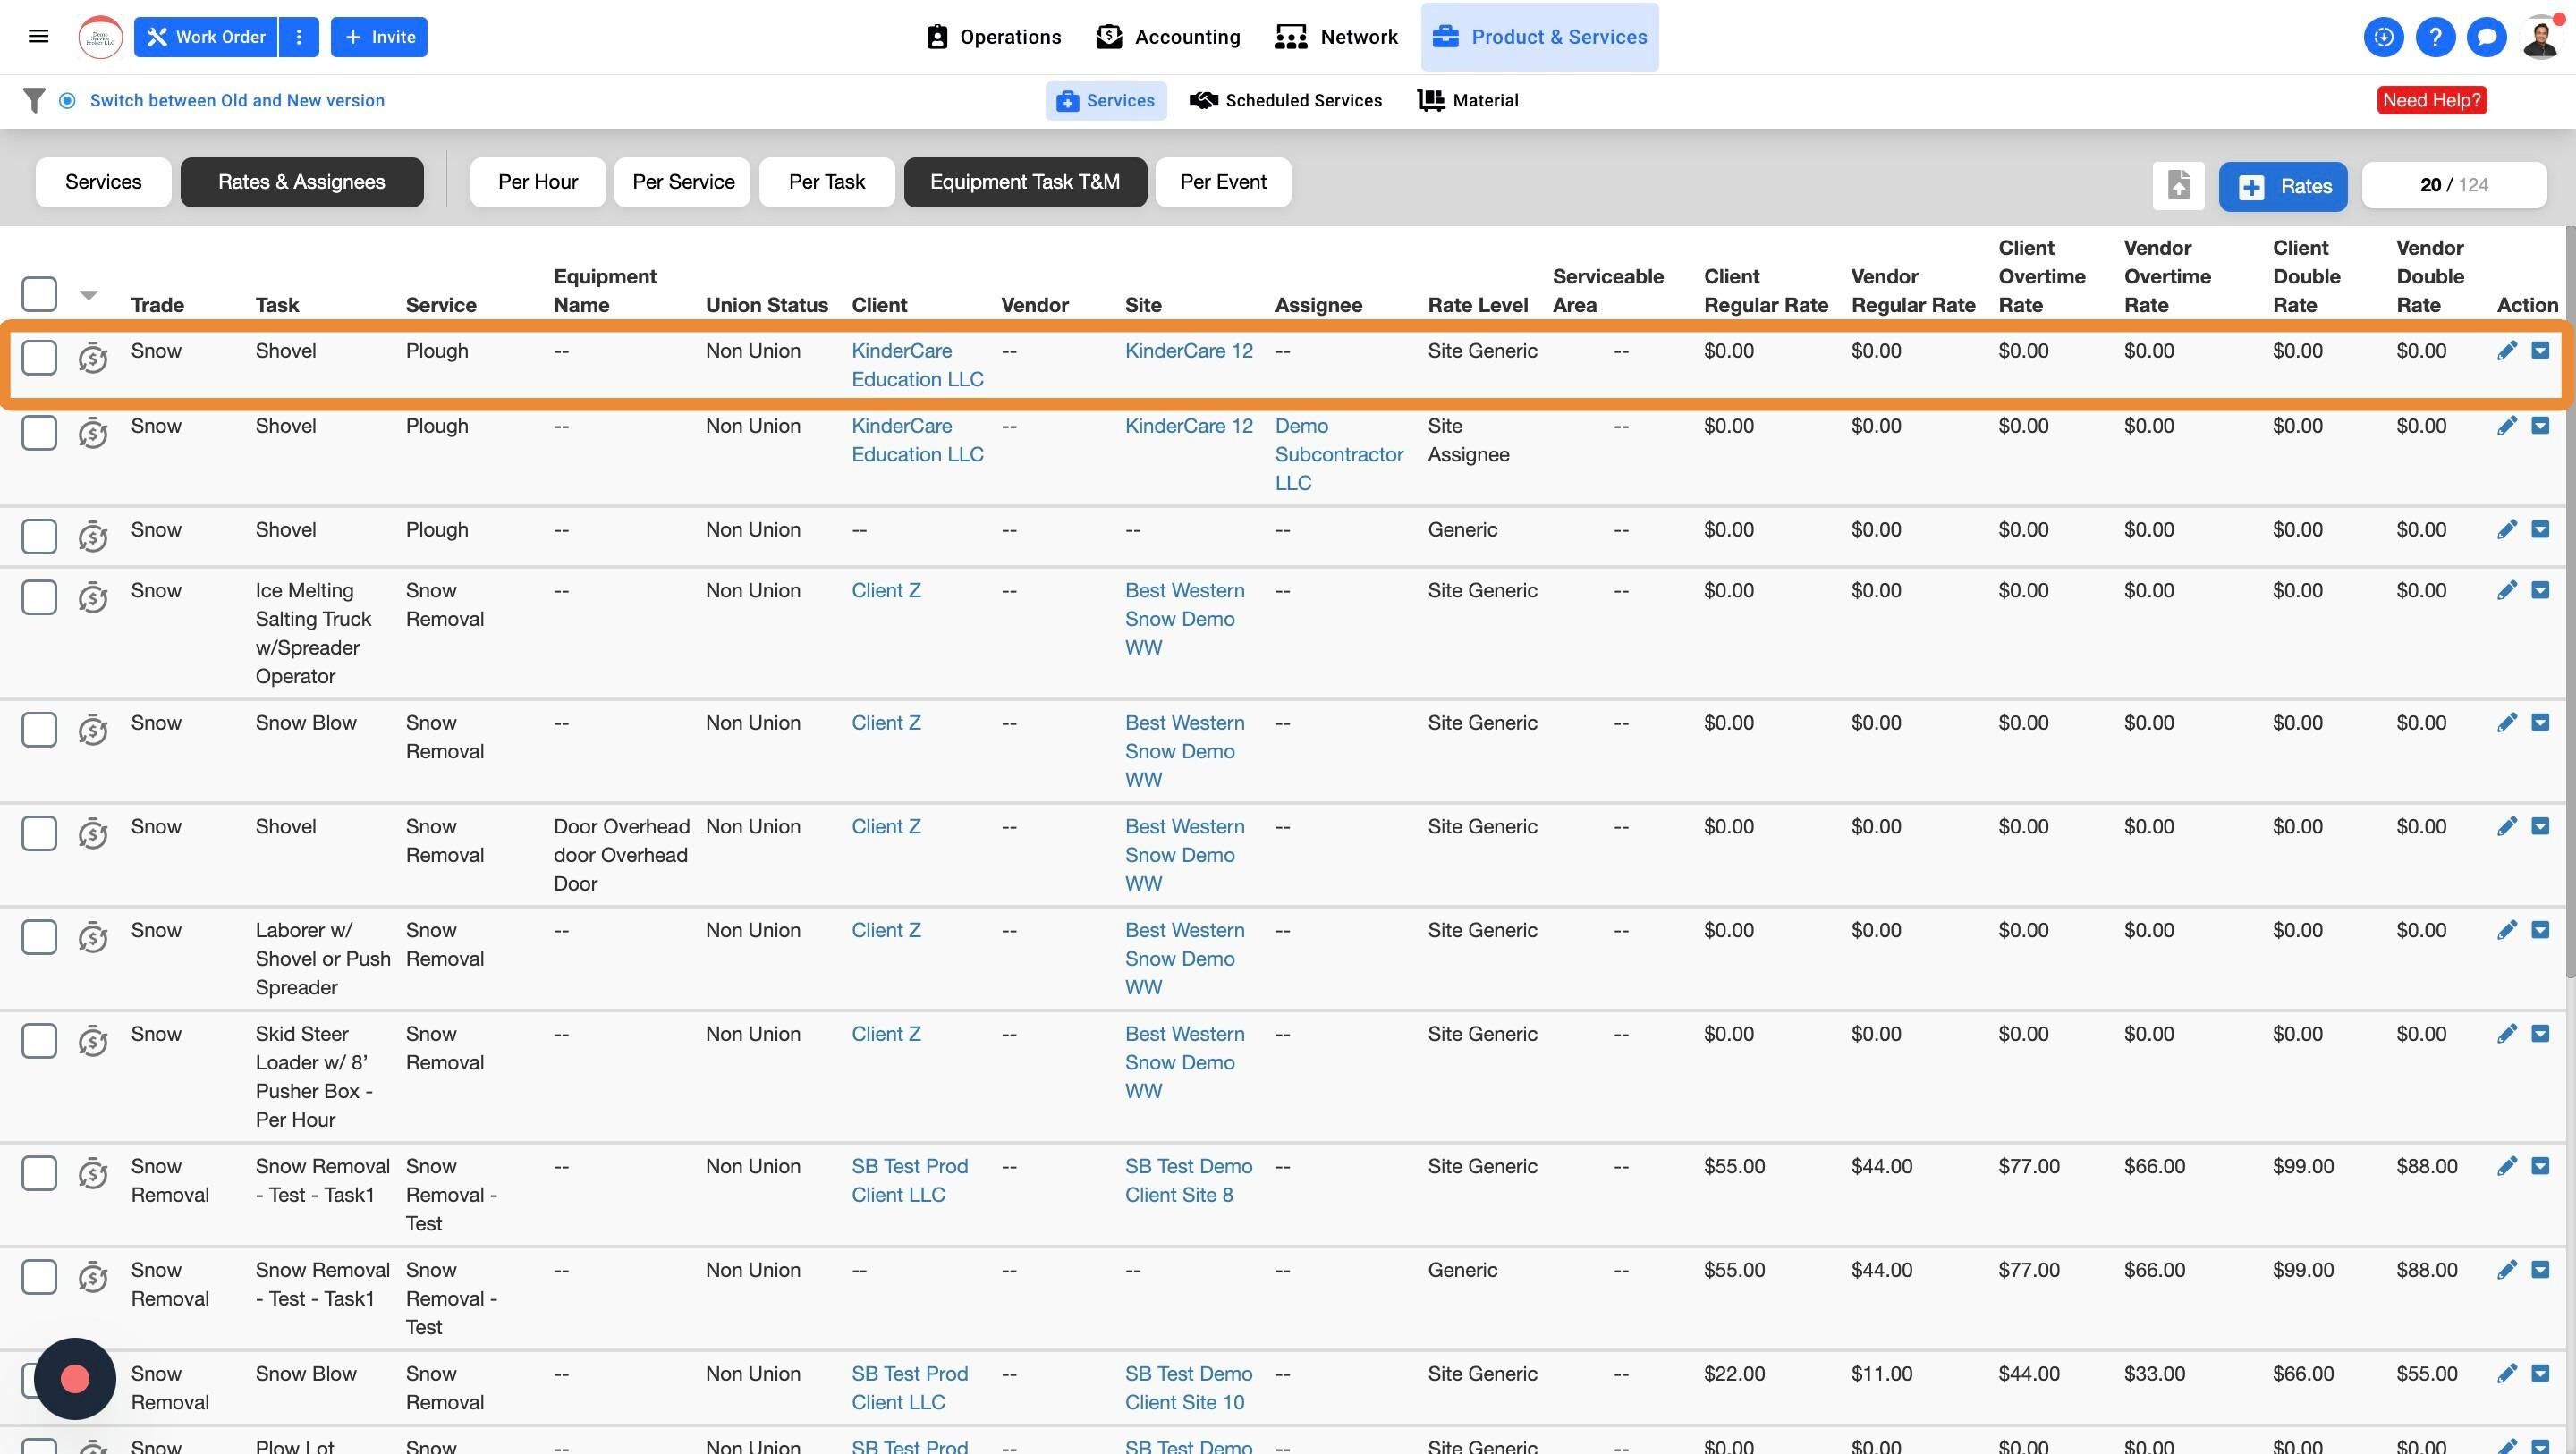The image size is (2576, 1454).
Task: Click the filter funnel icon
Action: coord(34,100)
